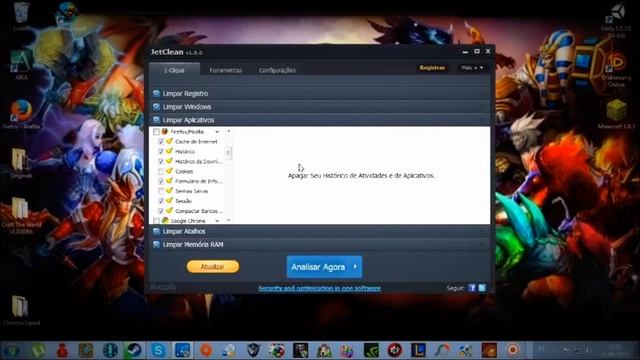Toggle the Firefox/Mozilla group checkbox
The image size is (640, 360).
[156, 132]
